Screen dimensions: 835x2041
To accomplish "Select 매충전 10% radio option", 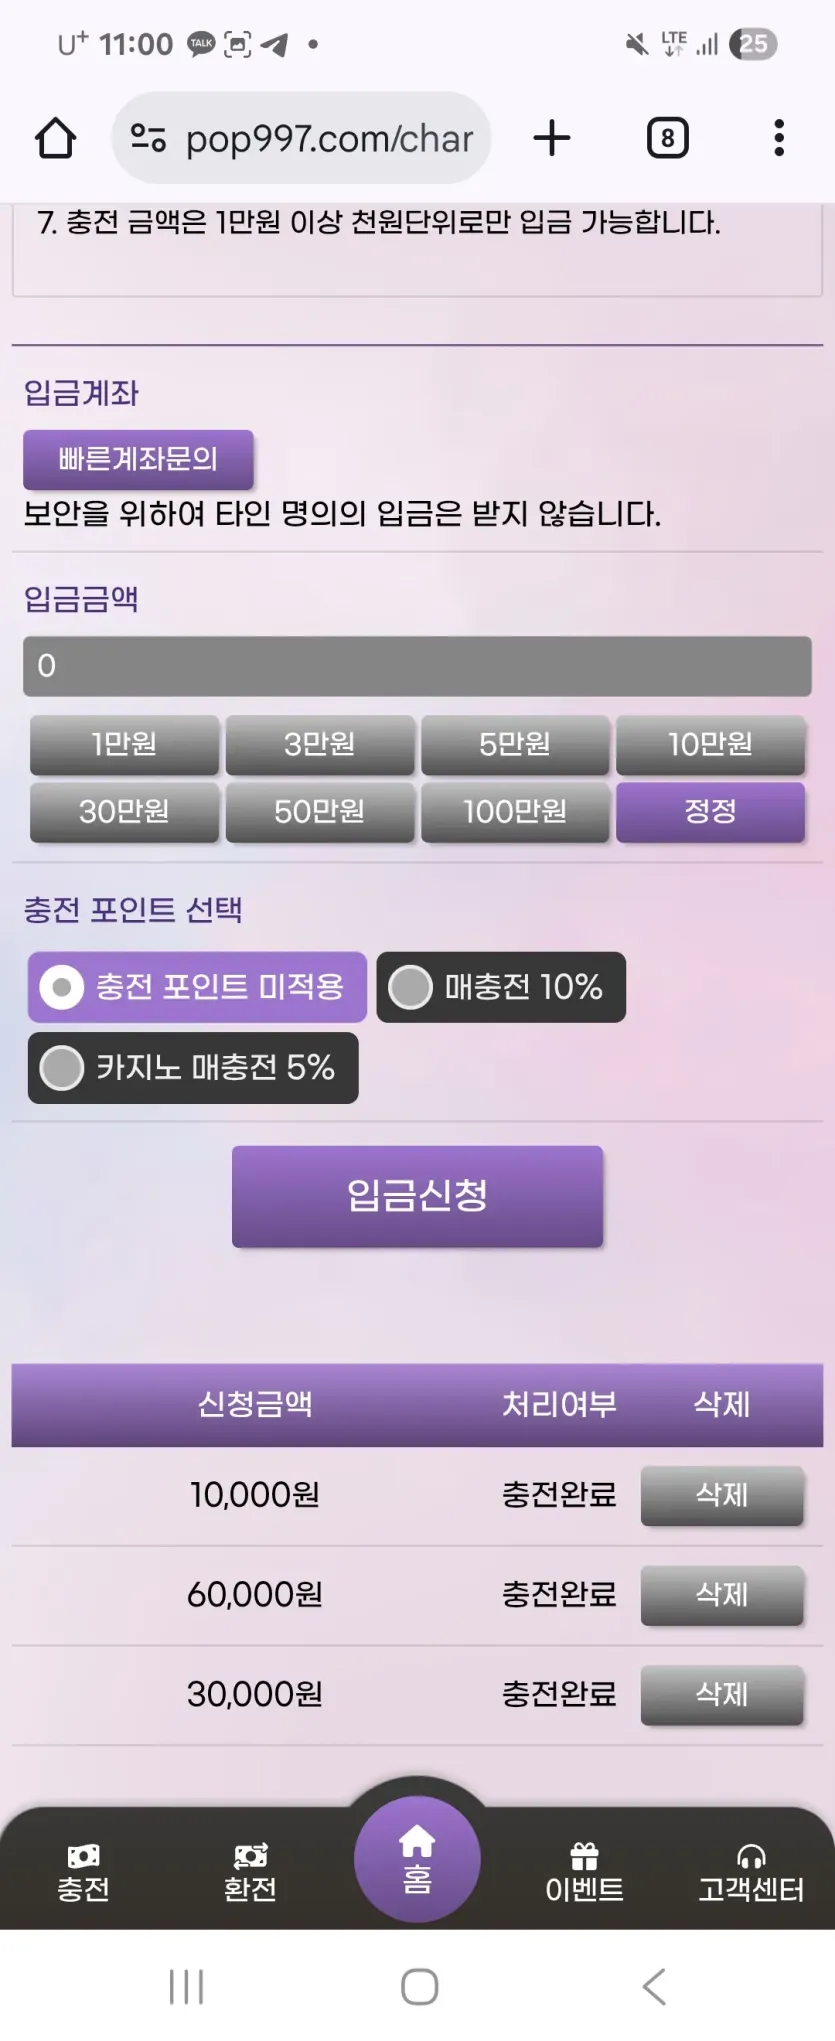I will (501, 987).
